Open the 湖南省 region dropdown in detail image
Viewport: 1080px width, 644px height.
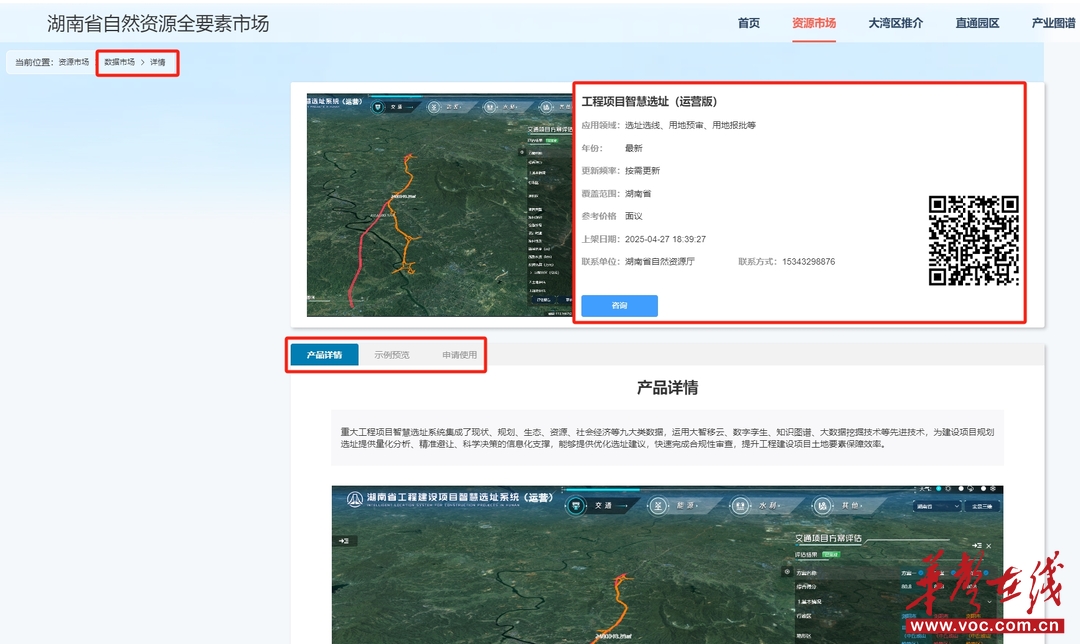point(937,506)
